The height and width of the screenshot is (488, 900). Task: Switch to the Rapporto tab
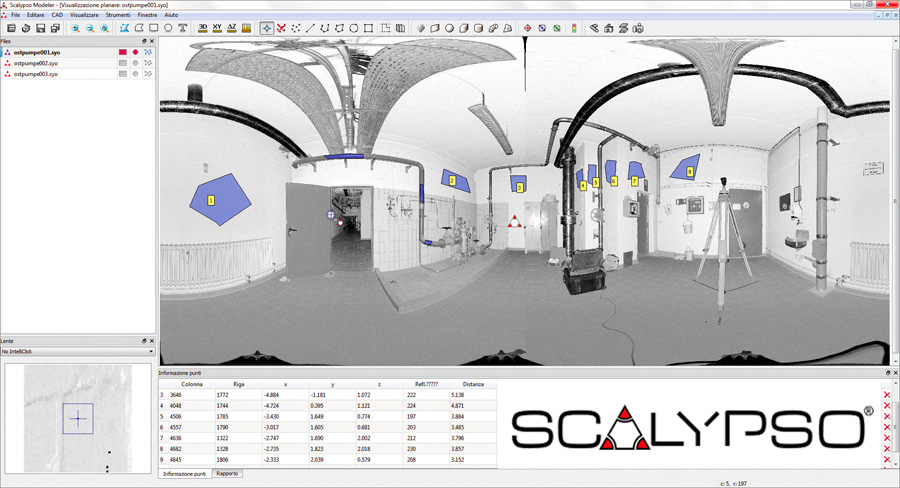[x=227, y=474]
